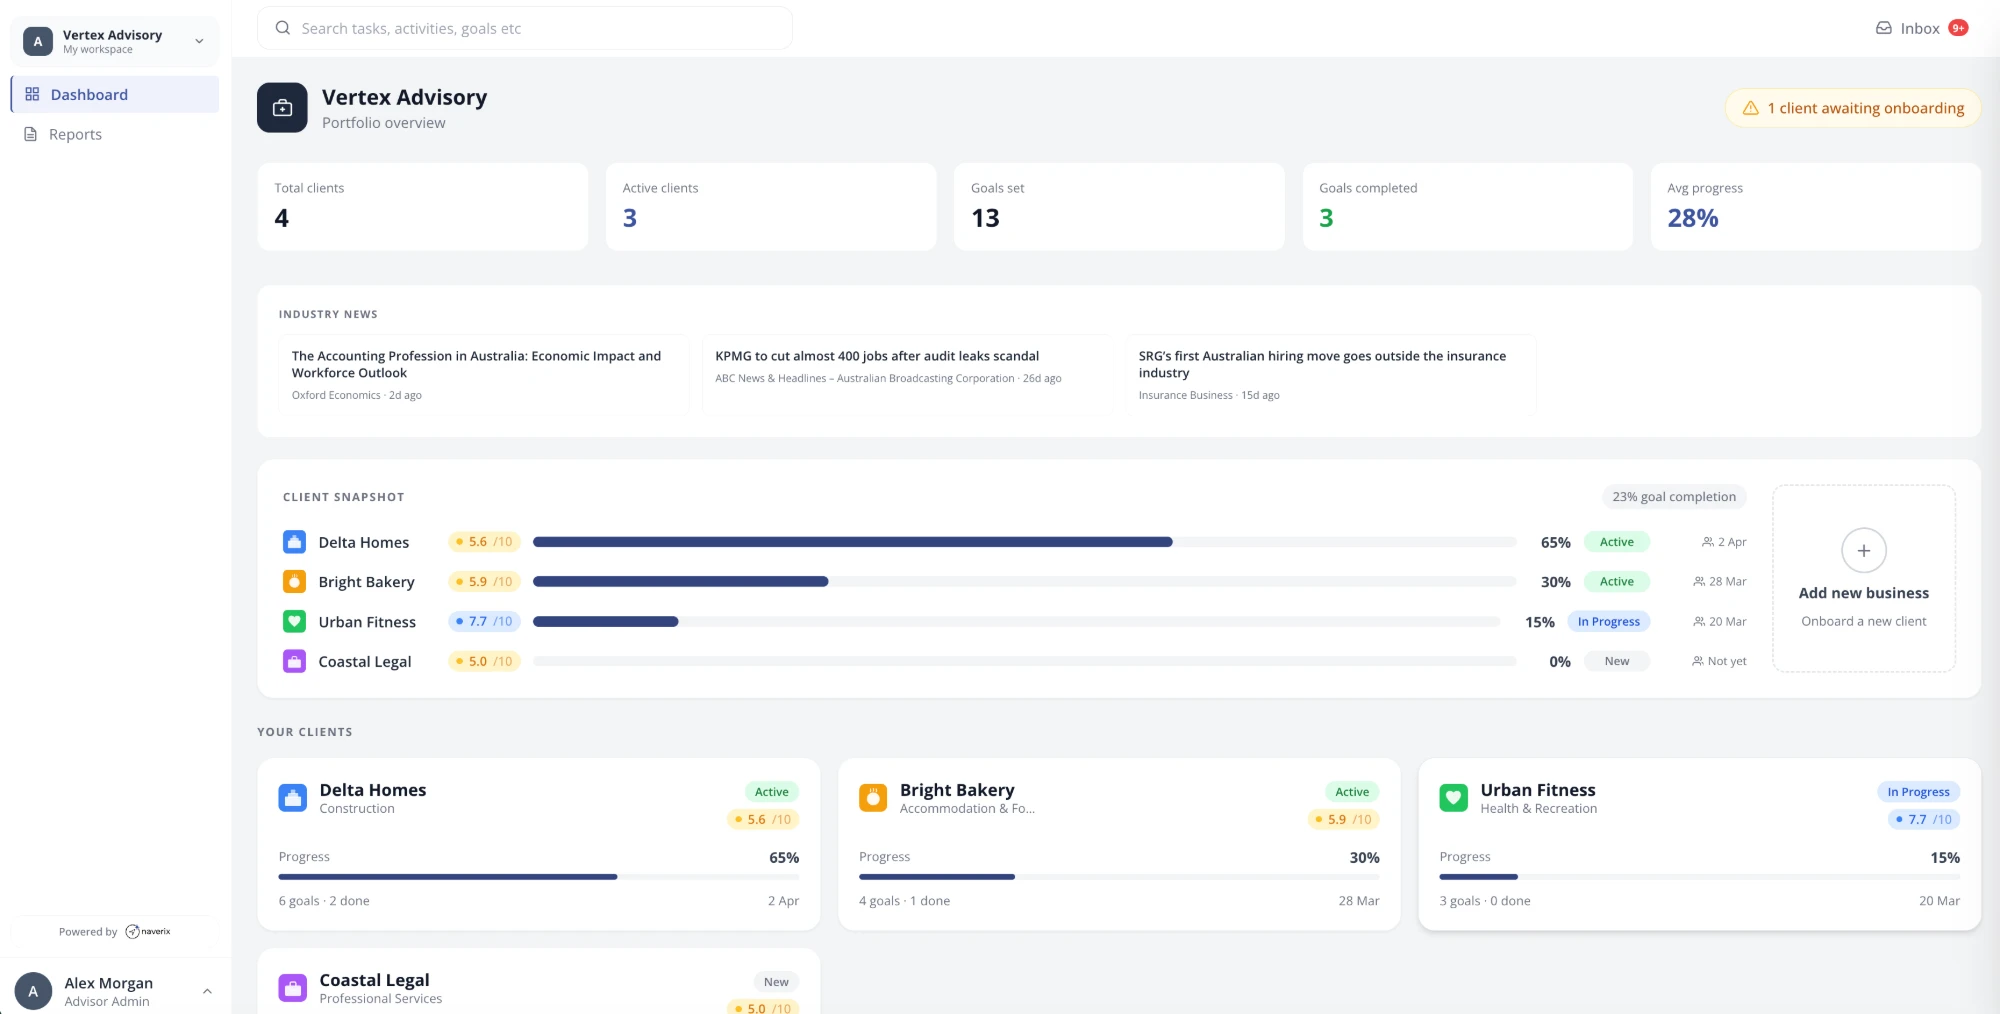
Task: Click the naverix logo in Powered by
Action: click(148, 932)
